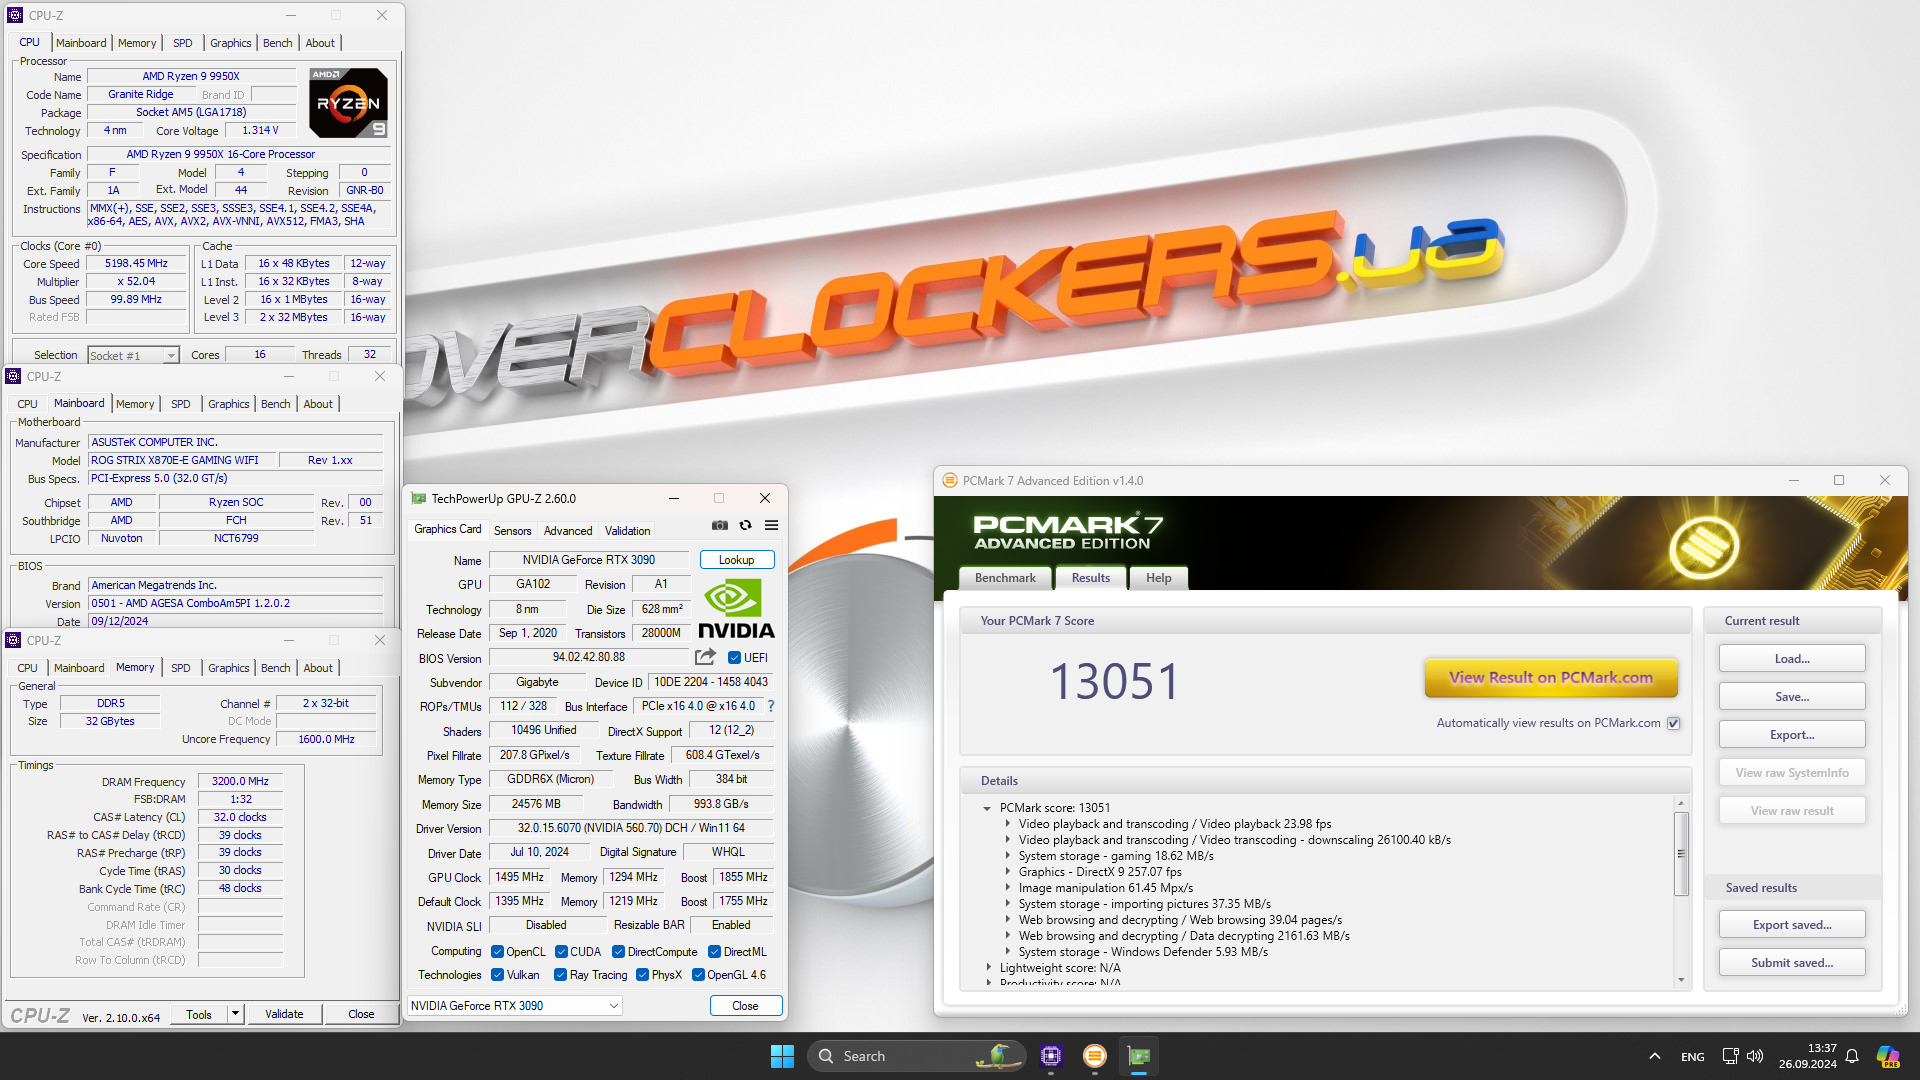Open the Validation tab in GPU-Z
Screen dimensions: 1920x1080
coord(627,531)
